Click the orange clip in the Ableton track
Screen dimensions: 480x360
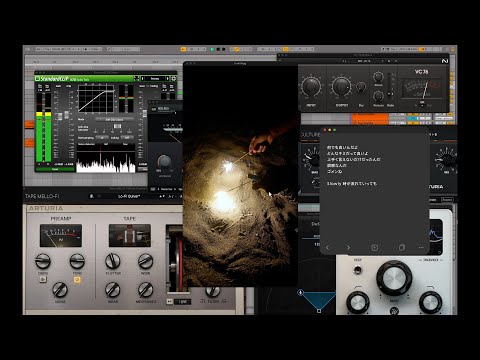click(x=370, y=118)
